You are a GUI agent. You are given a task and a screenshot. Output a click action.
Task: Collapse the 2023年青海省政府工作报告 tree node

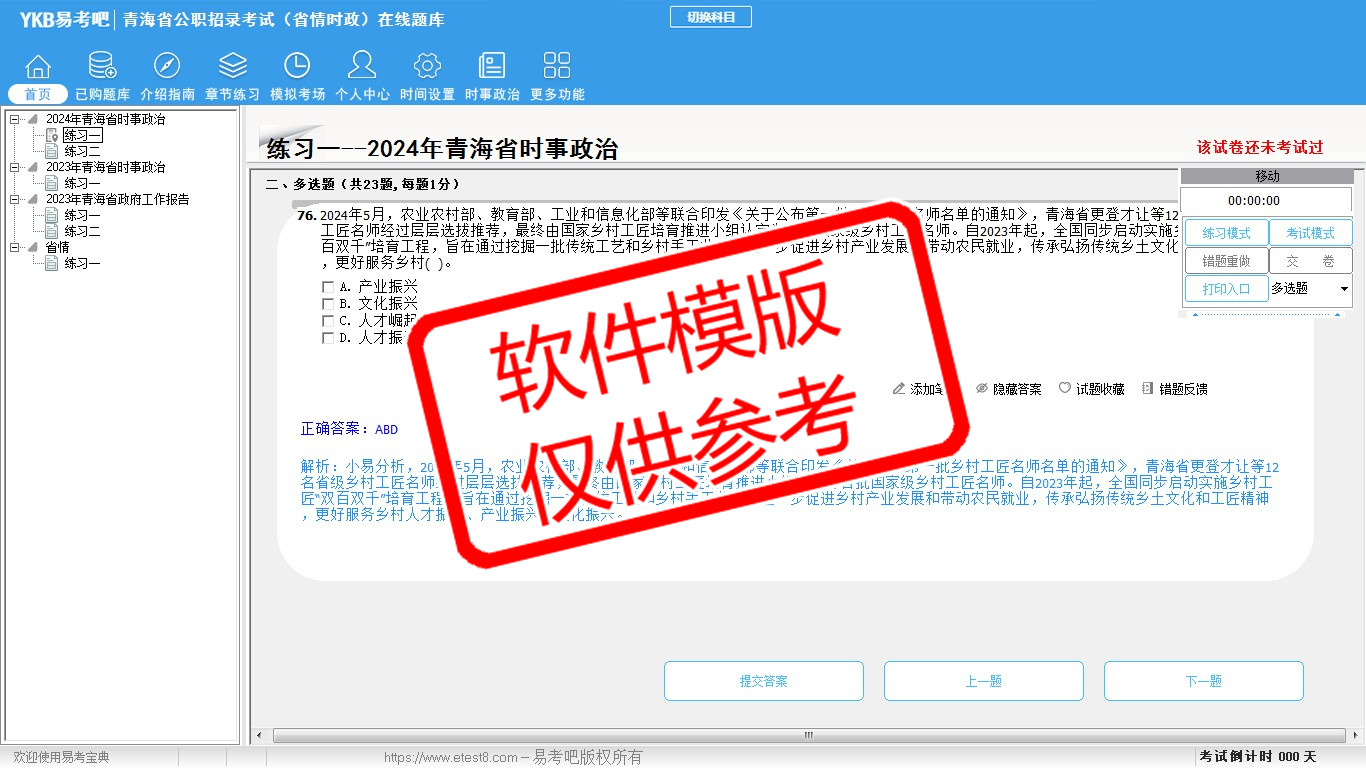point(15,200)
